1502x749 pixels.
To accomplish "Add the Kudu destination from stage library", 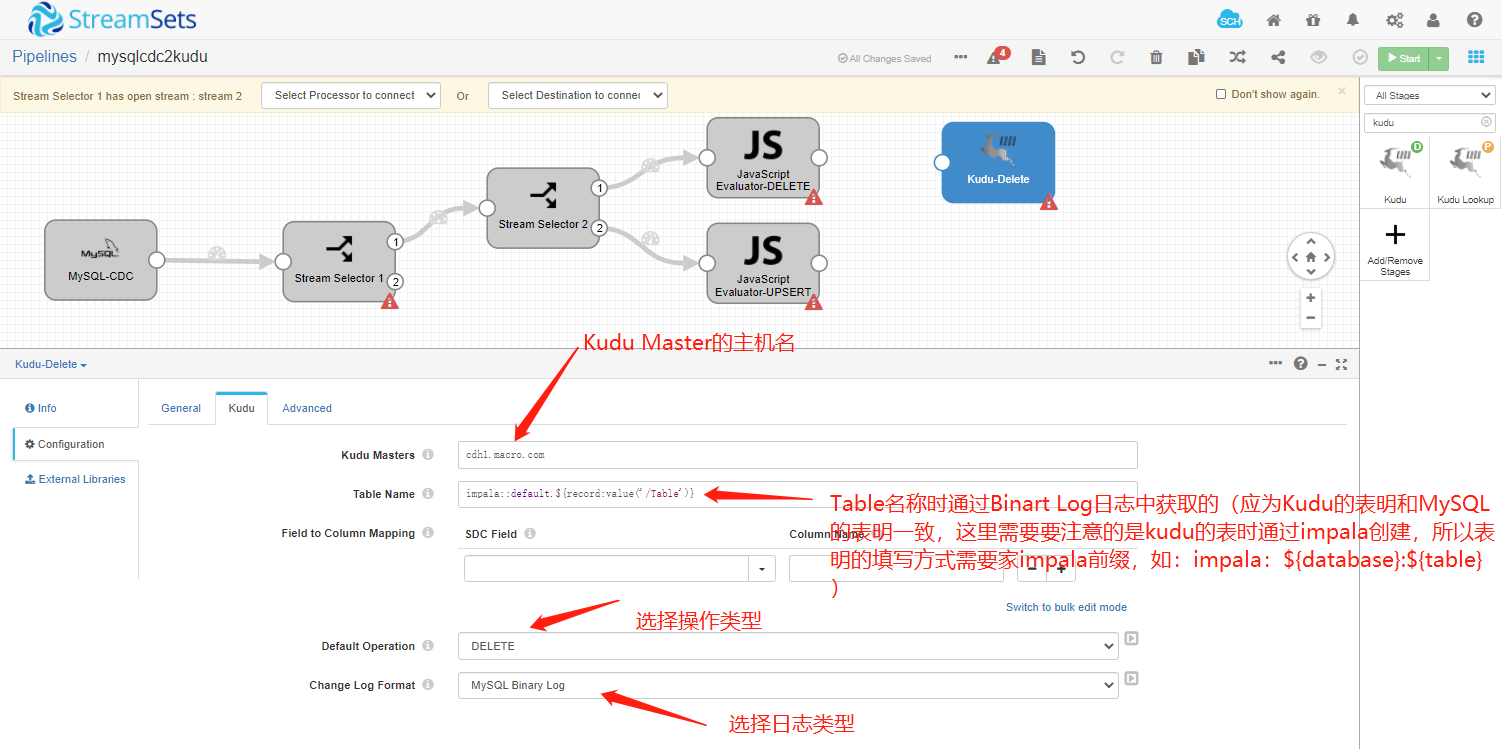I will 1395,172.
